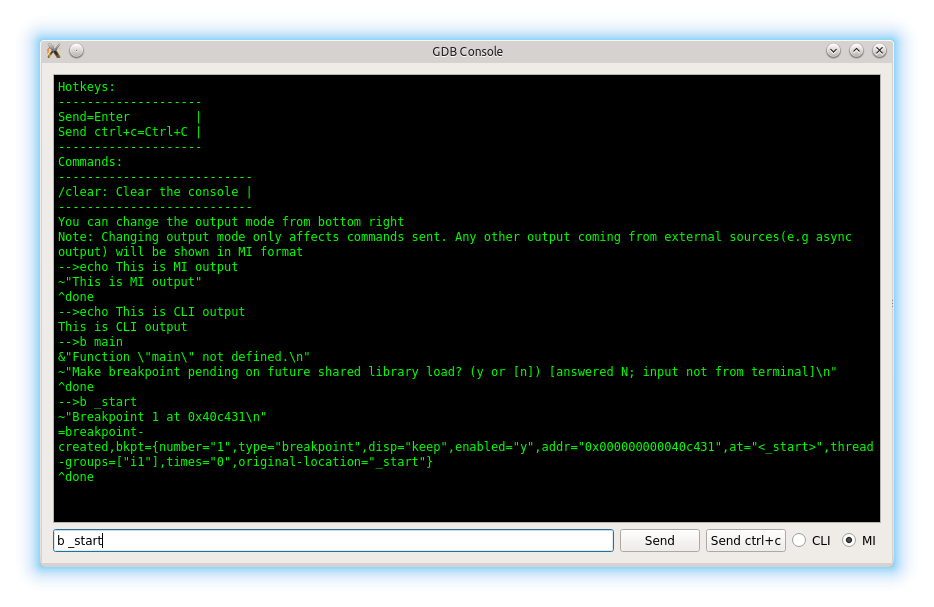Click the Send button
The image size is (934, 607).
point(659,540)
